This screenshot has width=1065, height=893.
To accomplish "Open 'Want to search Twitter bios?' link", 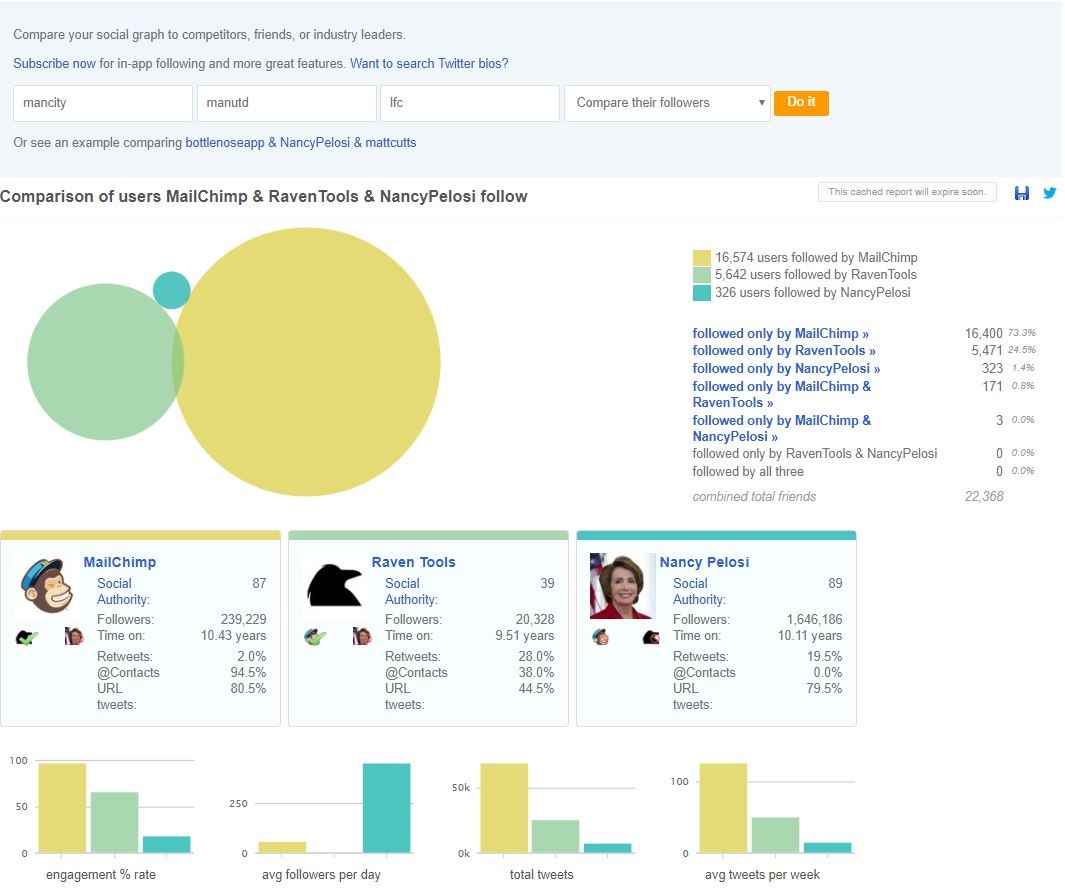I will tap(428, 63).
